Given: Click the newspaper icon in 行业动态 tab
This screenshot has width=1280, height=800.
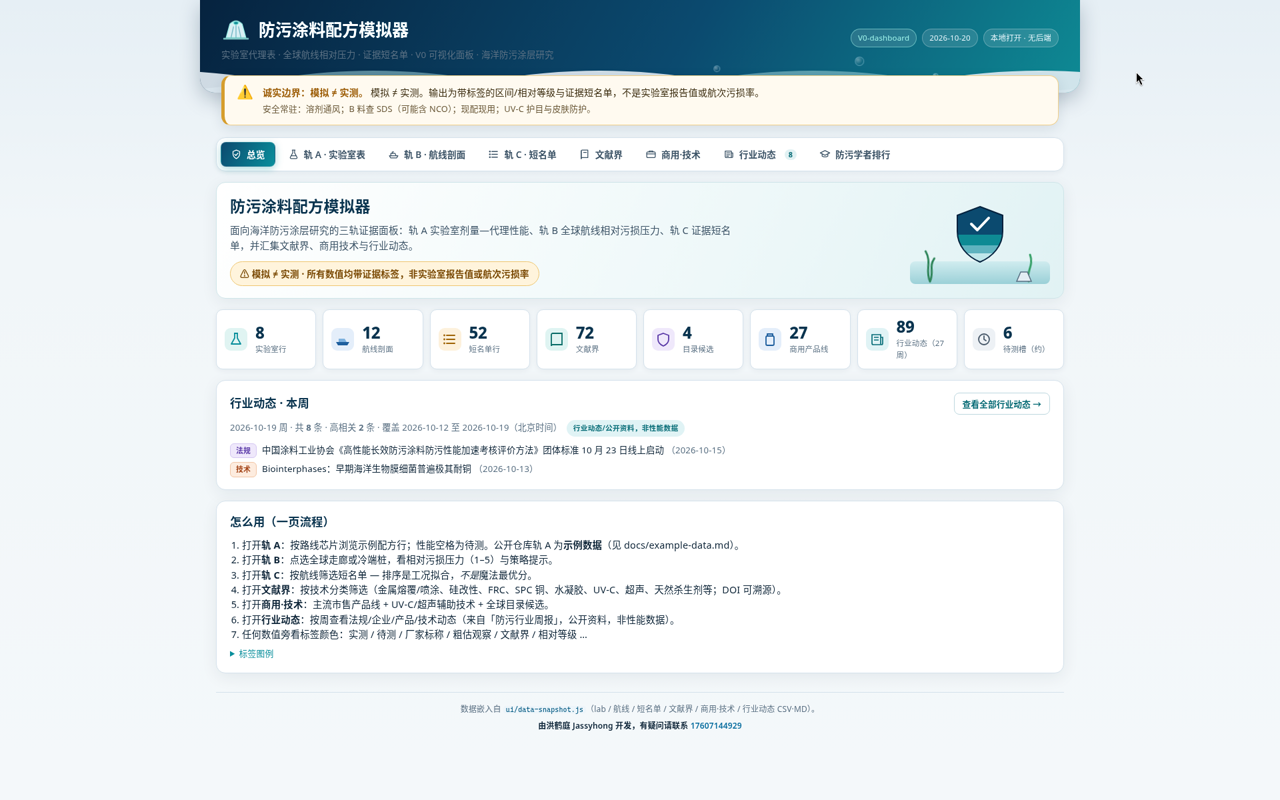Looking at the screenshot, I should [729, 155].
